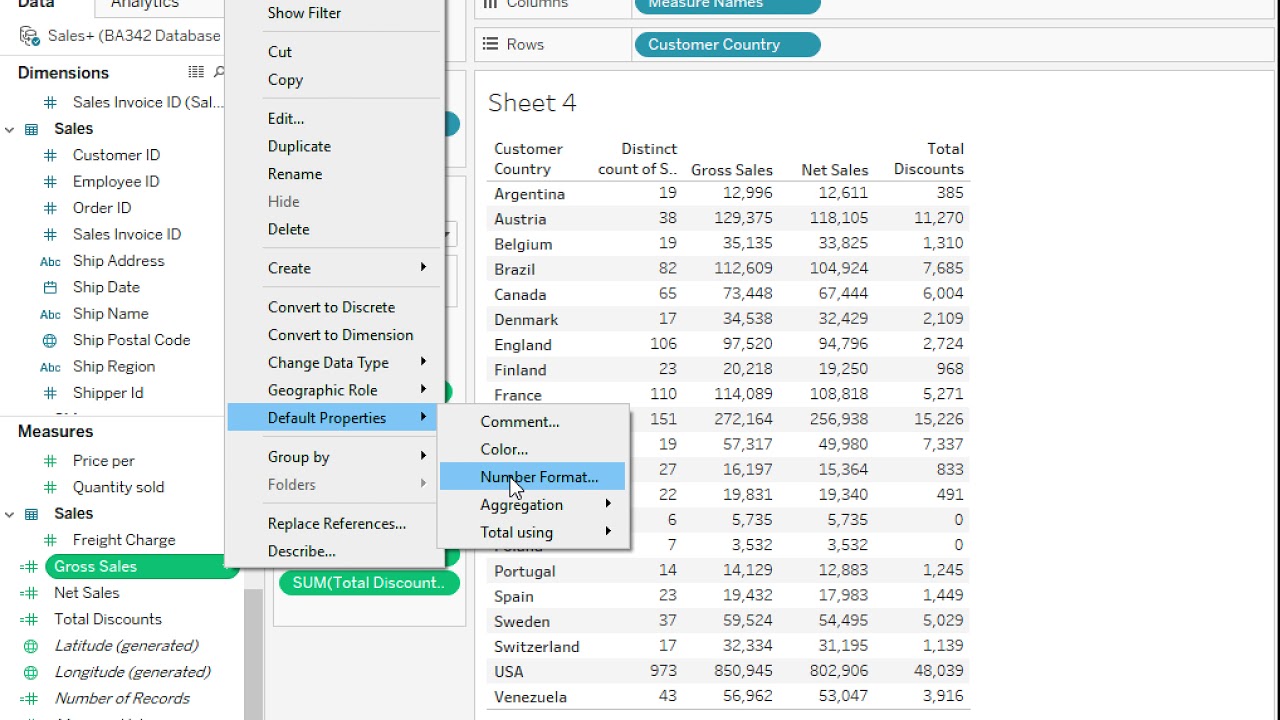Screen dimensions: 1280x720
Task: Click the SUM(Total Discount.. measure pill
Action: 369,582
